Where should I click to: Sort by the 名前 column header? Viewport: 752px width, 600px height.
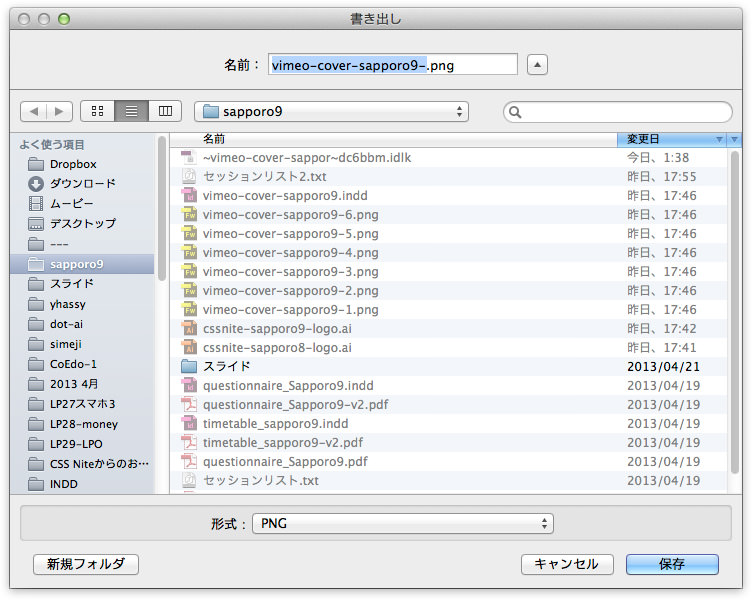click(393, 139)
